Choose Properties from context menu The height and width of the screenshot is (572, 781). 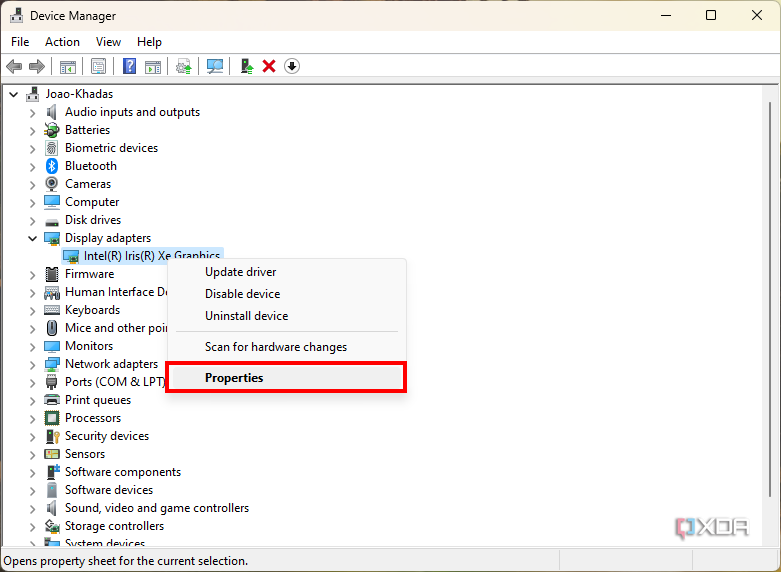286,378
